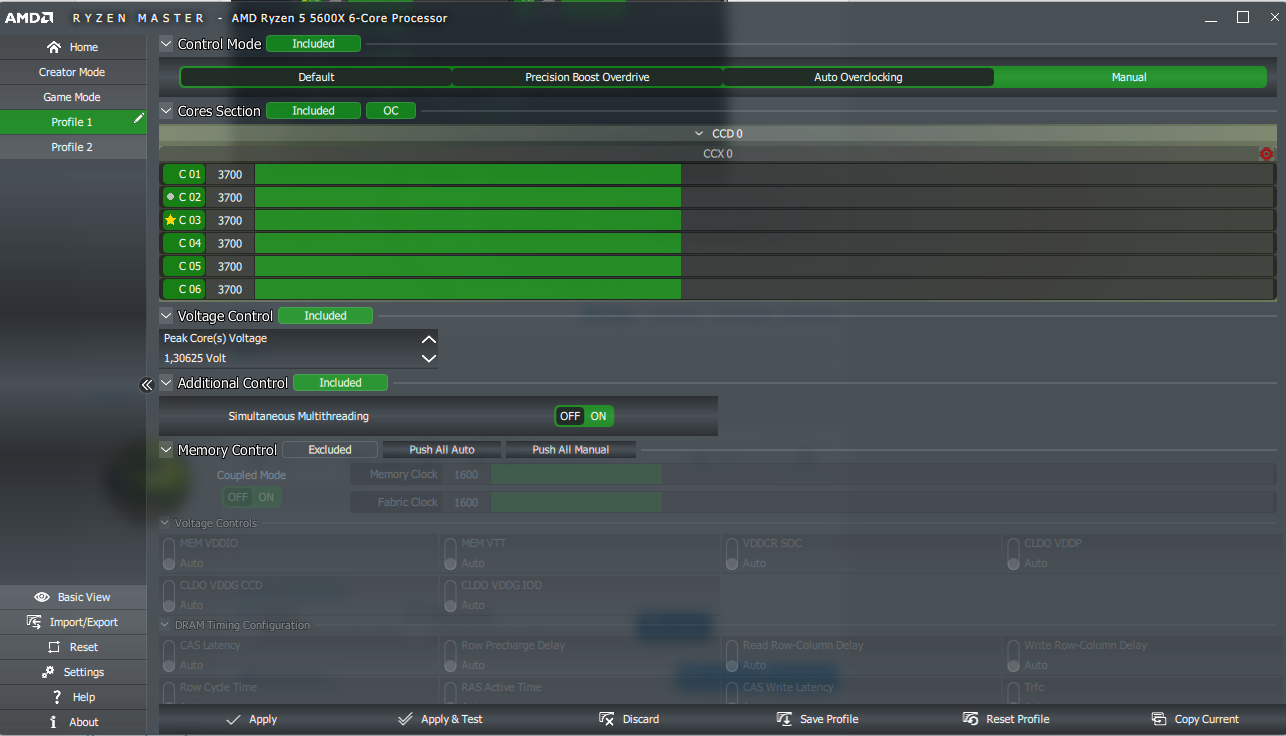Screen dimensions: 1286x736
Task: Toggle the Control Mode Included switch
Action: [313, 44]
